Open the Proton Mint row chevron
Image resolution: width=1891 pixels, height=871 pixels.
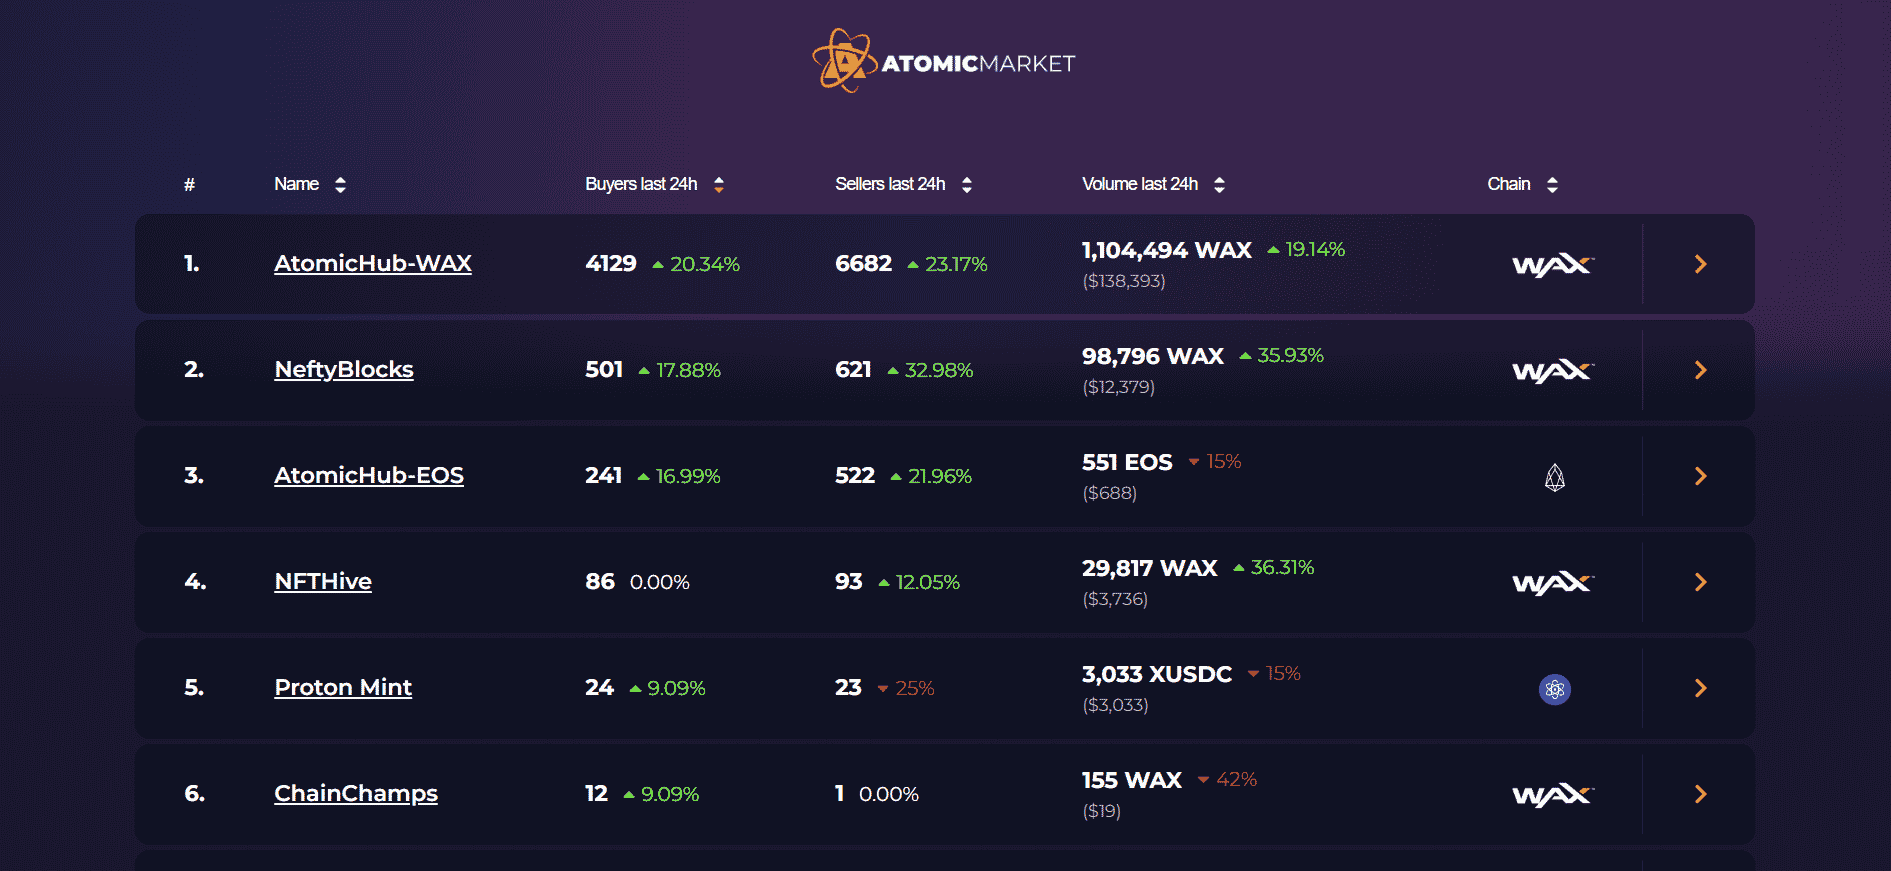(1700, 688)
